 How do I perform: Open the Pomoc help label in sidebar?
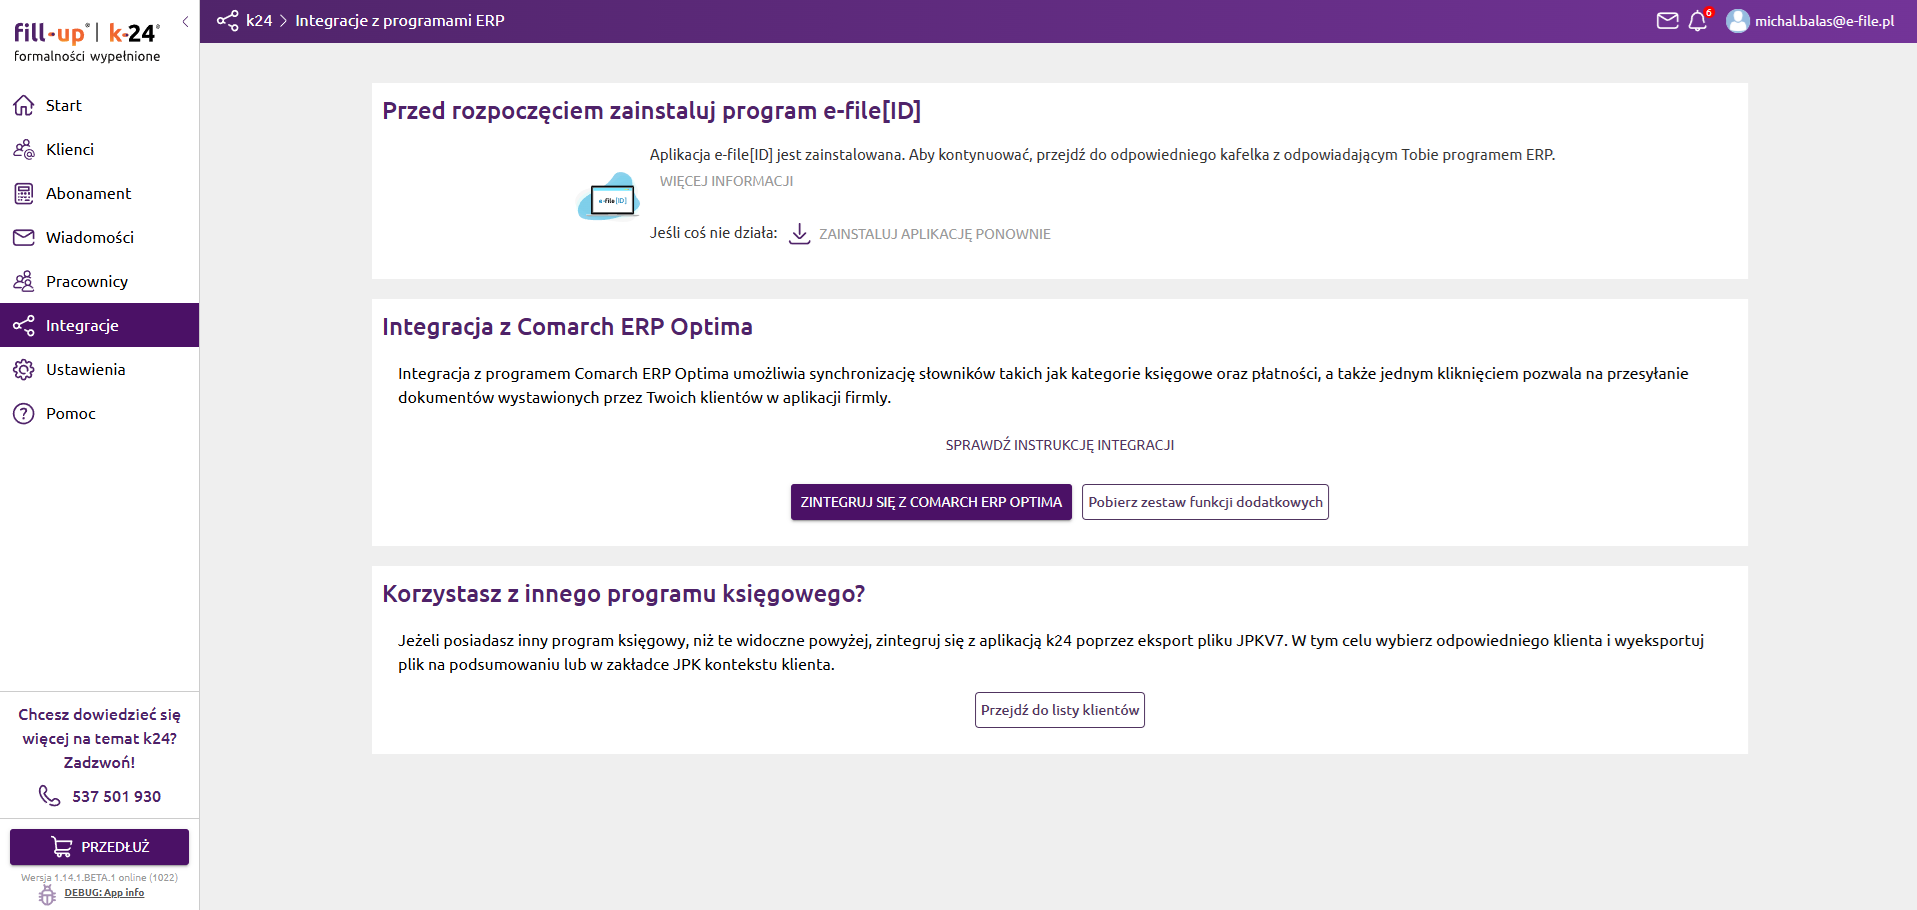[x=71, y=413]
